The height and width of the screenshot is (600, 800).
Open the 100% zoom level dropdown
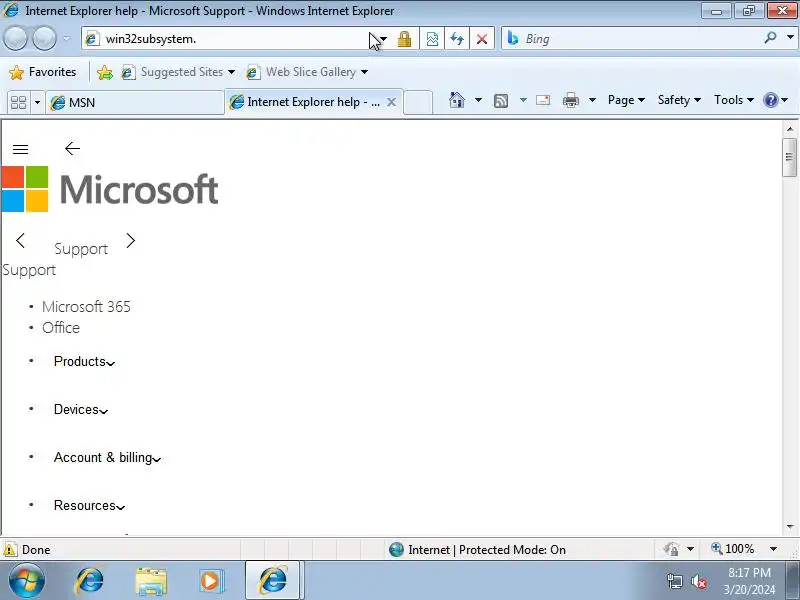tap(773, 549)
